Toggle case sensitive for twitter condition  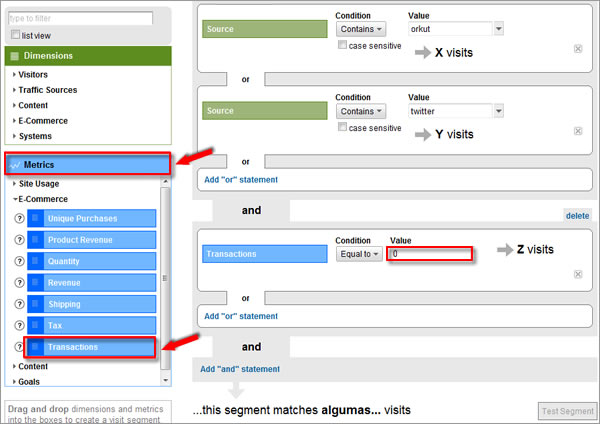pos(343,127)
